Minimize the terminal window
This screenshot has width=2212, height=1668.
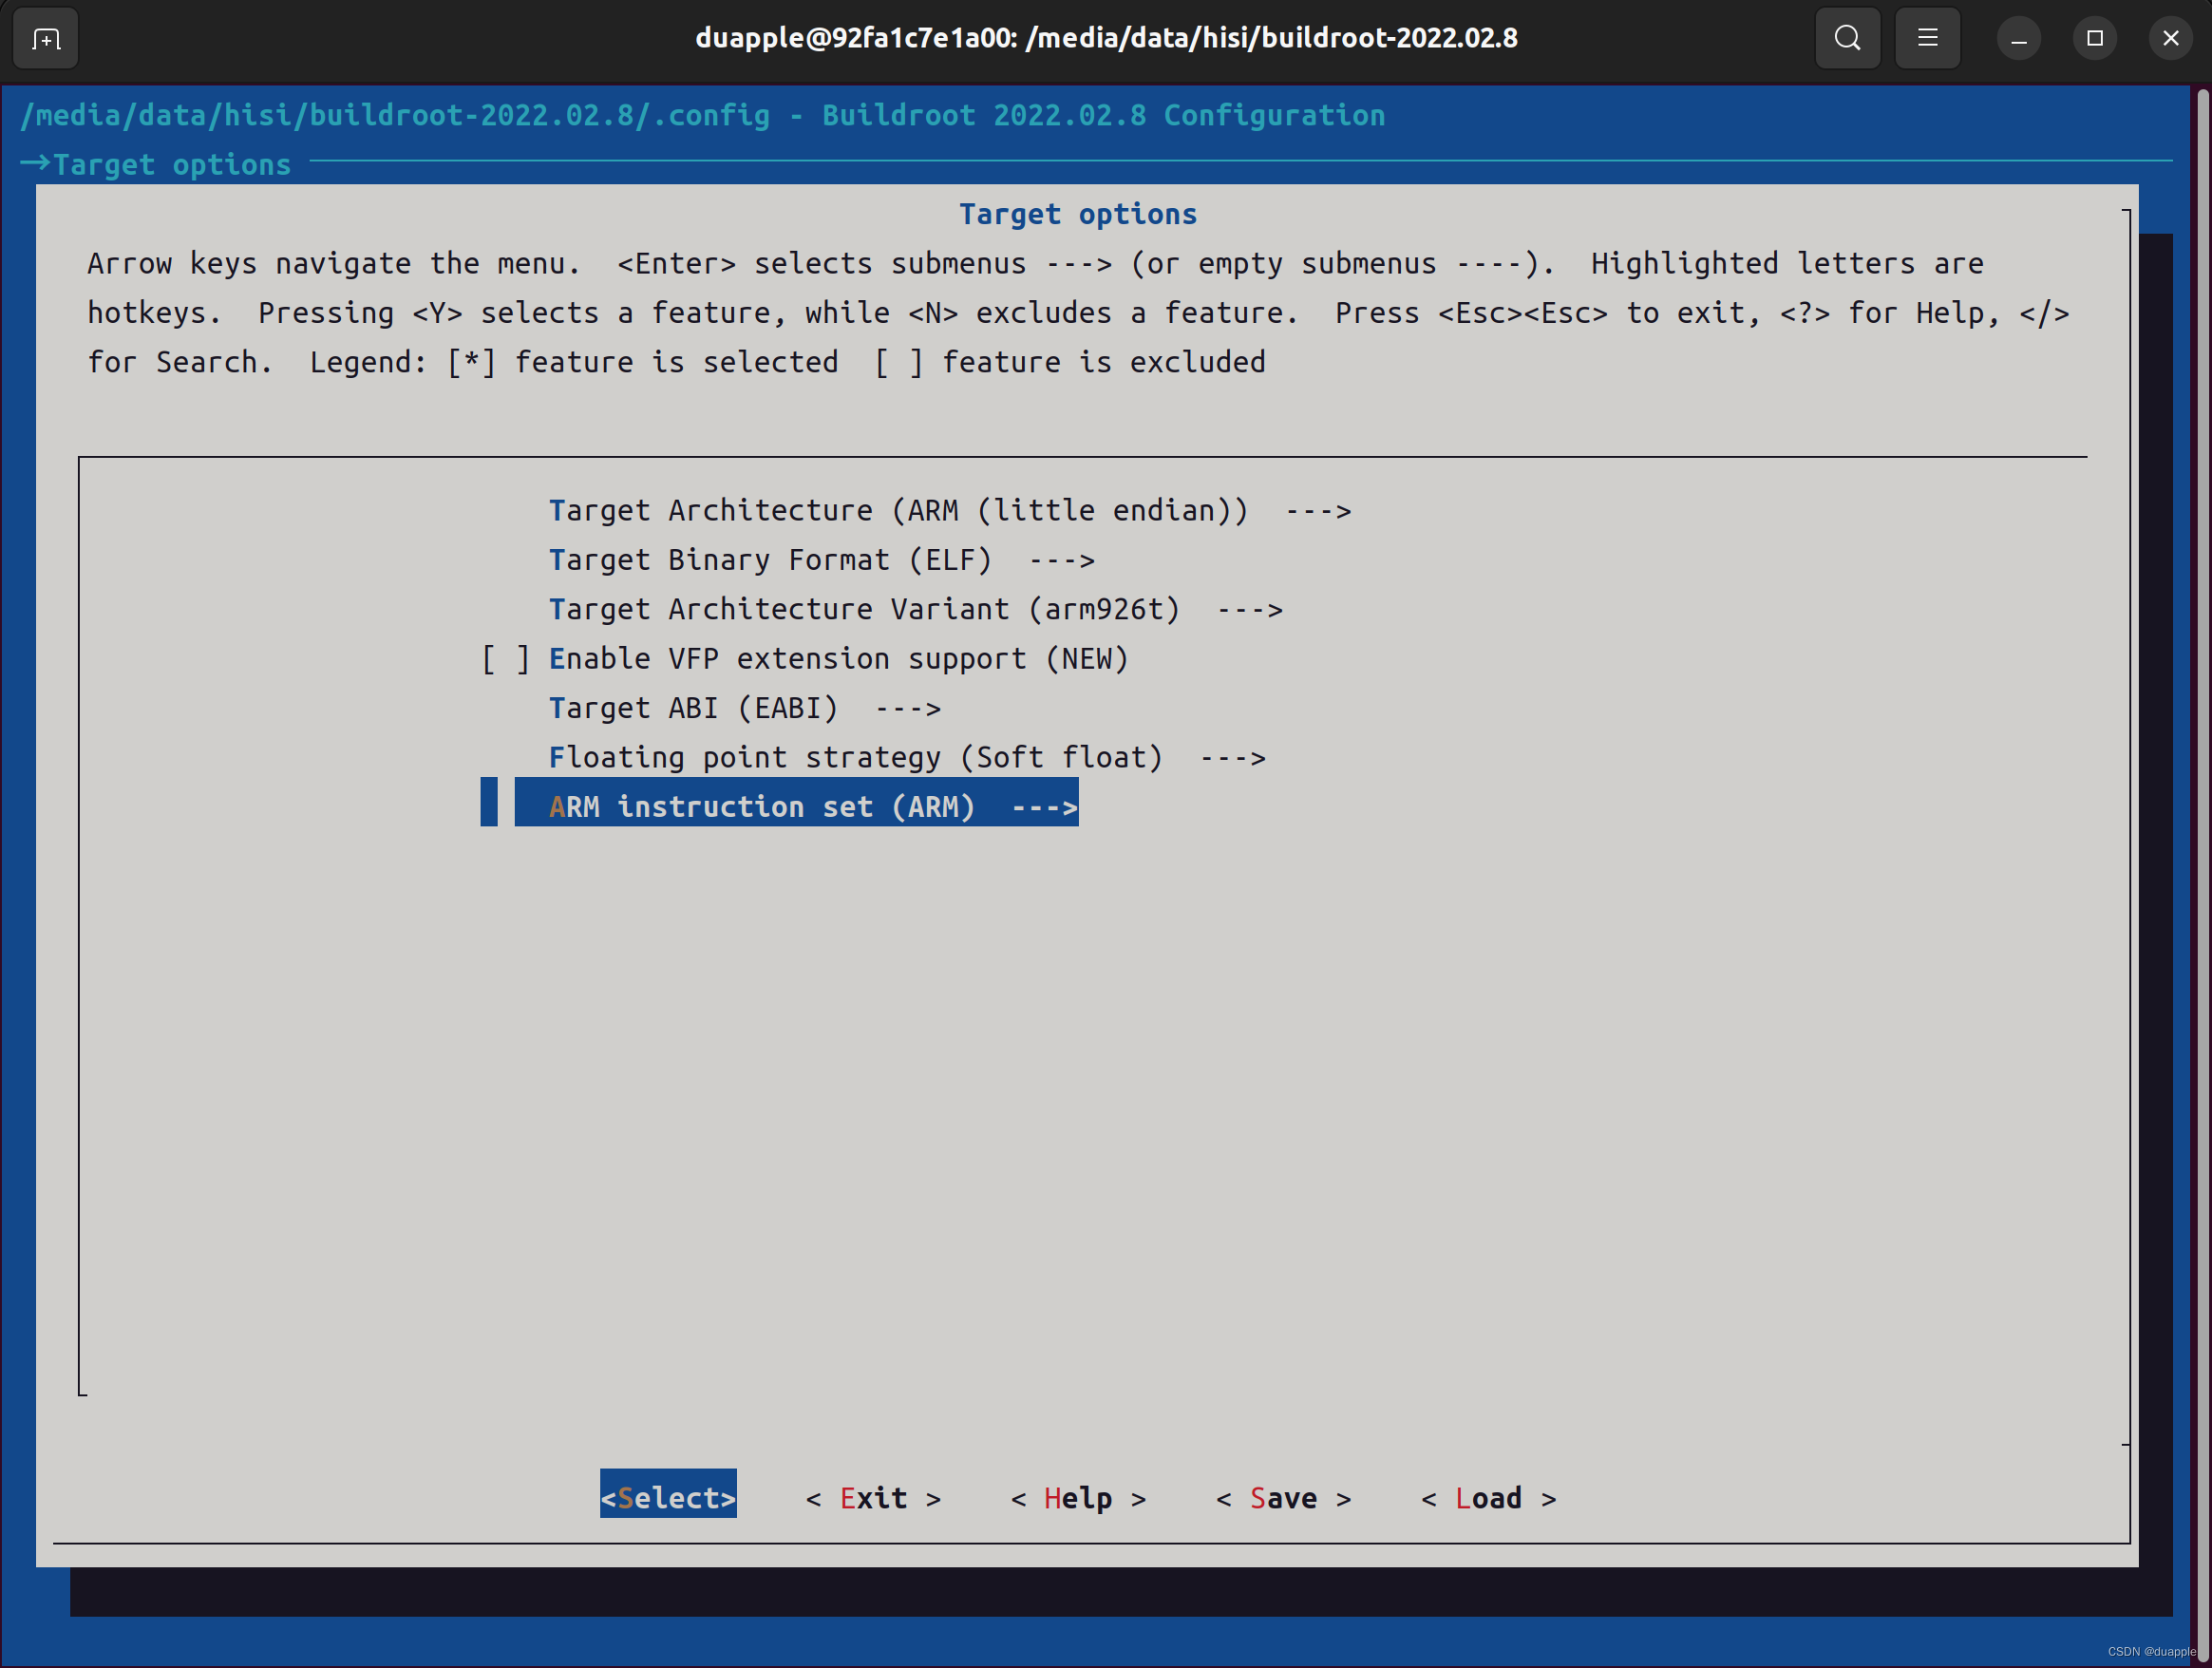pos(2019,39)
